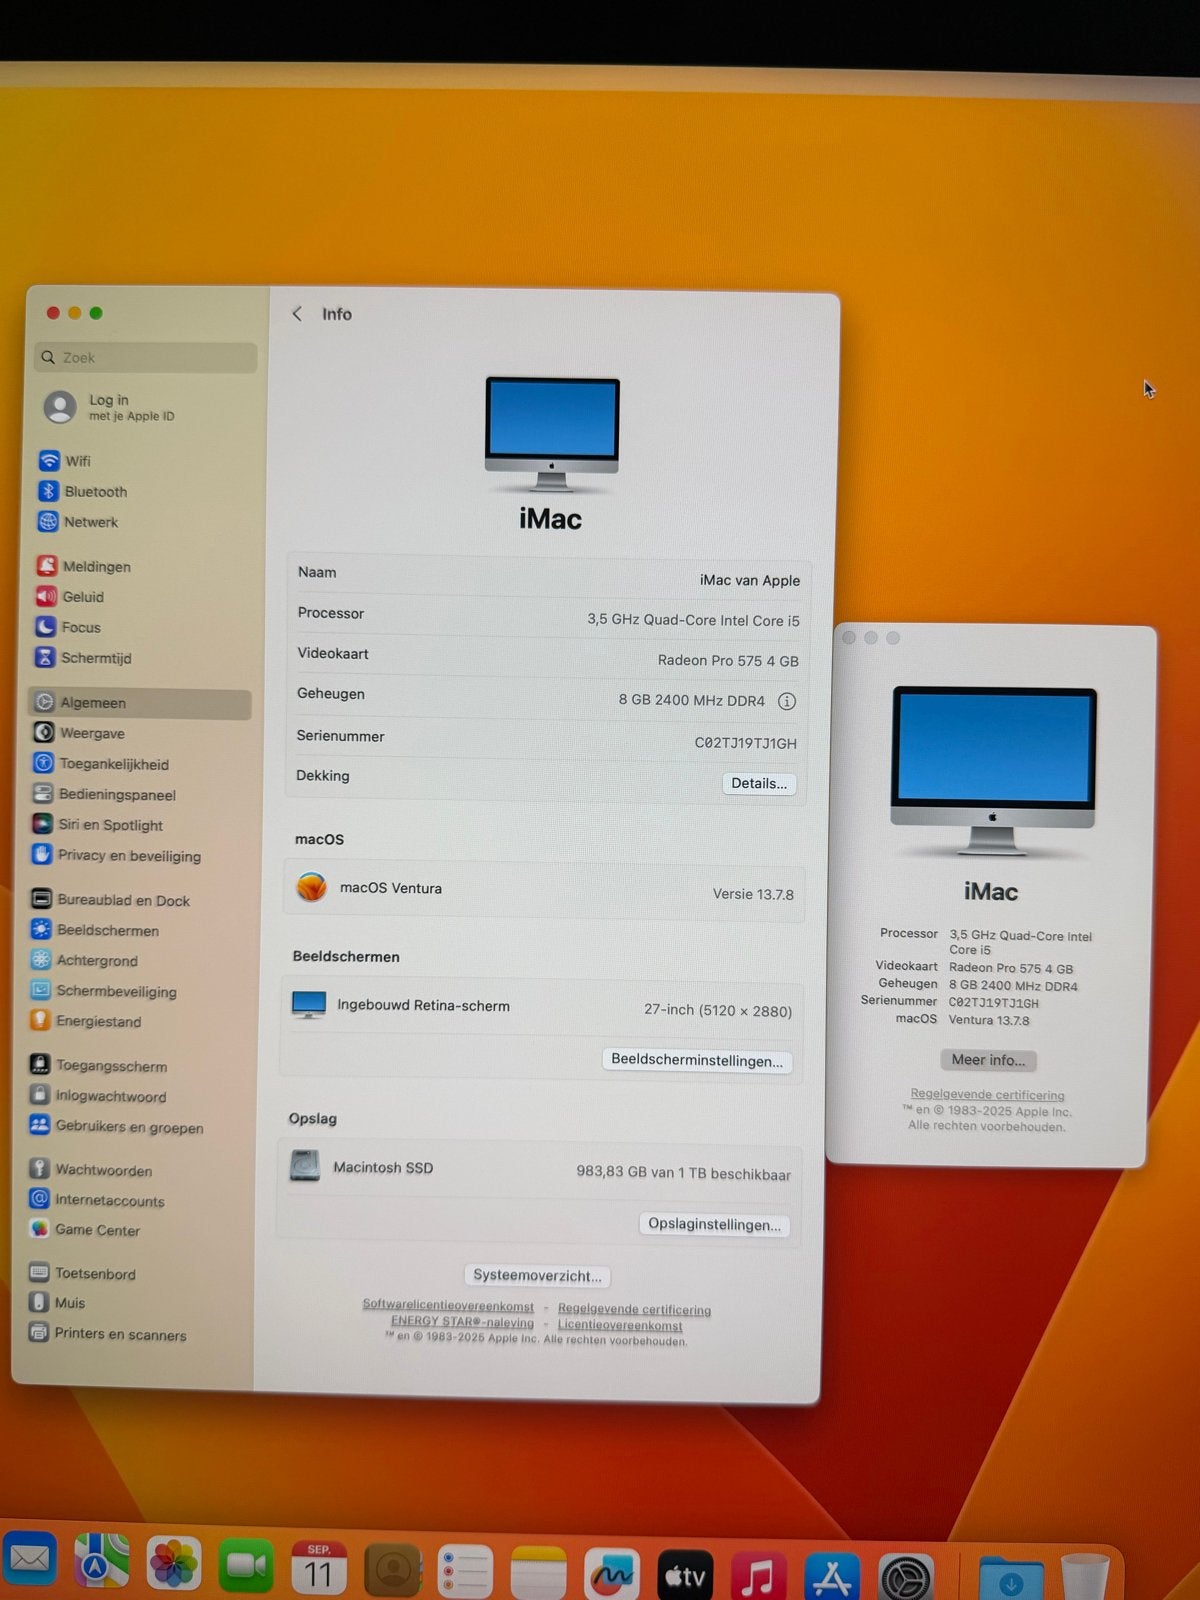The image size is (1200, 1600).
Task: Open ENERGY STAR-naleving link
Action: pos(462,1322)
